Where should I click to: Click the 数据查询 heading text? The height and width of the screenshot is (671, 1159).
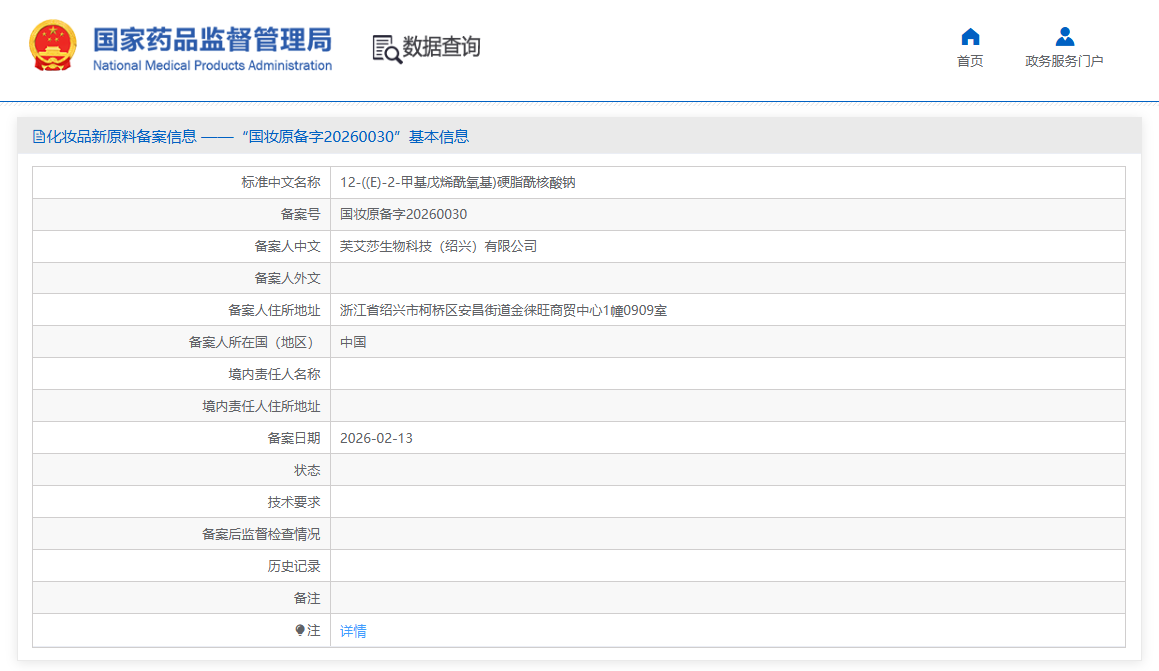tap(441, 47)
